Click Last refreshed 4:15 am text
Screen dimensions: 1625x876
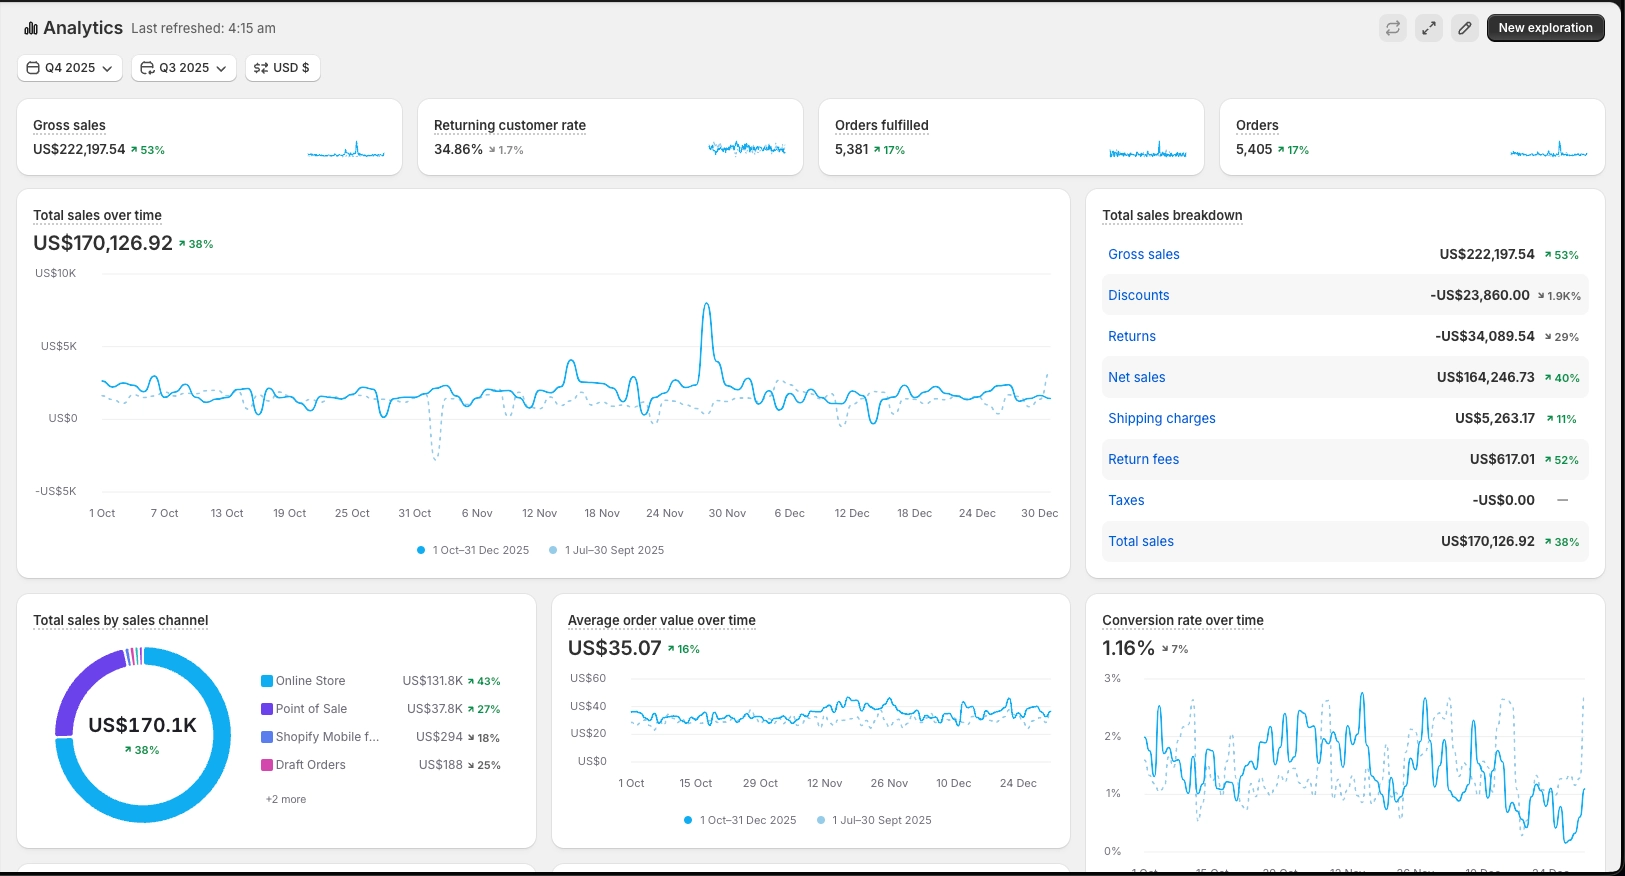pyautogui.click(x=203, y=28)
